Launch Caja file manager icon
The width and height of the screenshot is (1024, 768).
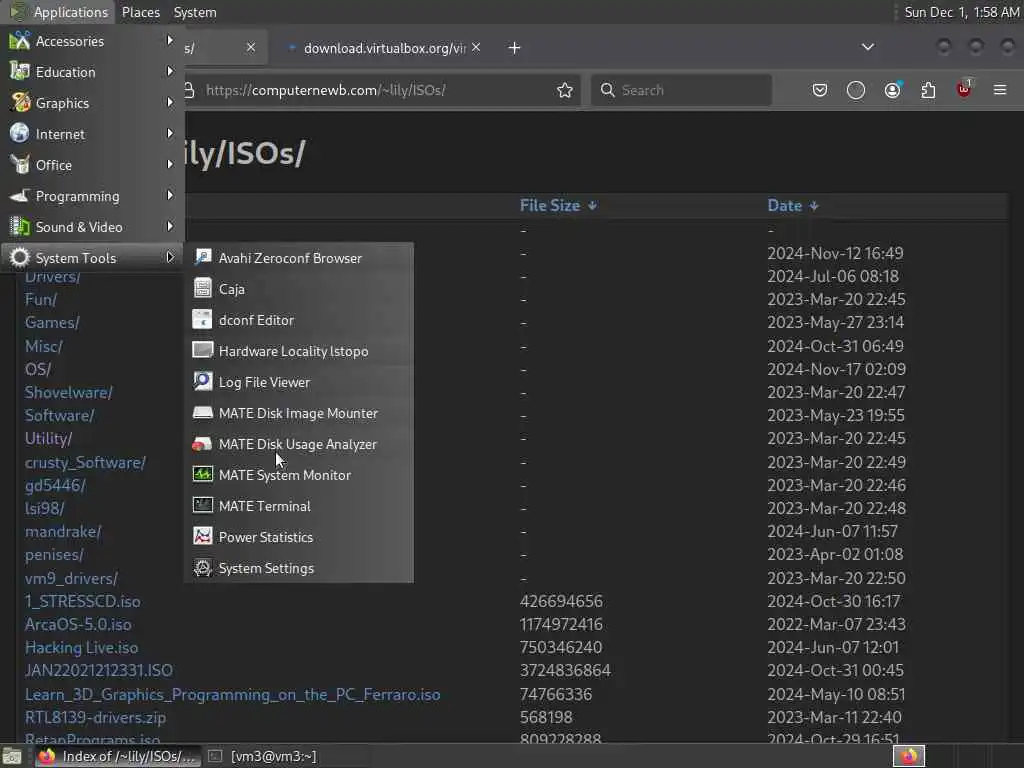coord(202,288)
